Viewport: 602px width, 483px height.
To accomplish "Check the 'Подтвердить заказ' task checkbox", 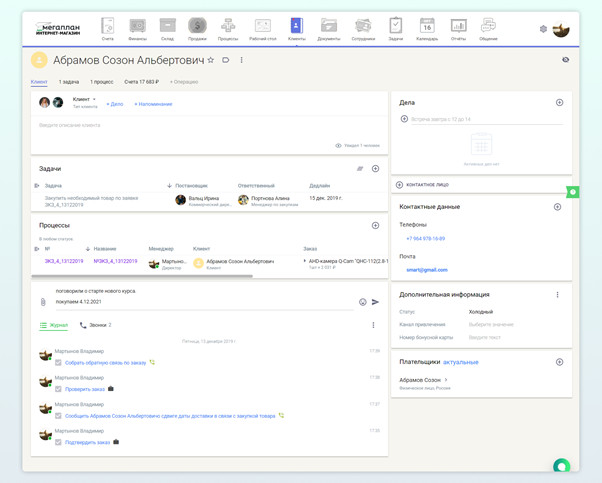I will pos(59,442).
